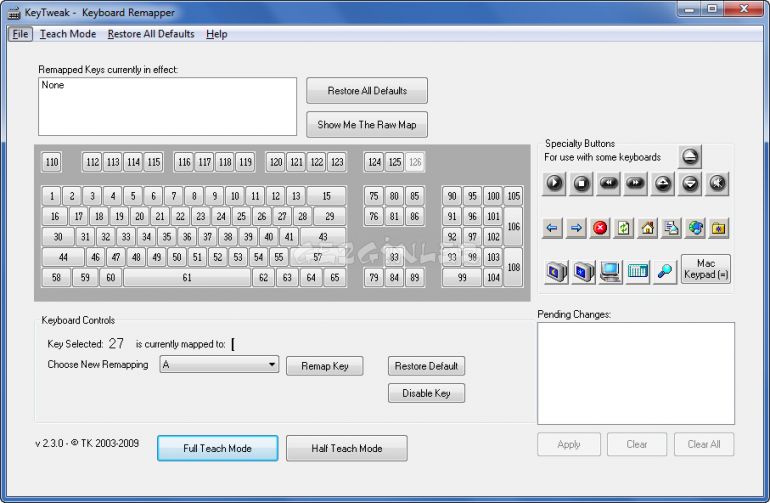
Task: Click the browser forward arrow button
Action: (x=576, y=228)
